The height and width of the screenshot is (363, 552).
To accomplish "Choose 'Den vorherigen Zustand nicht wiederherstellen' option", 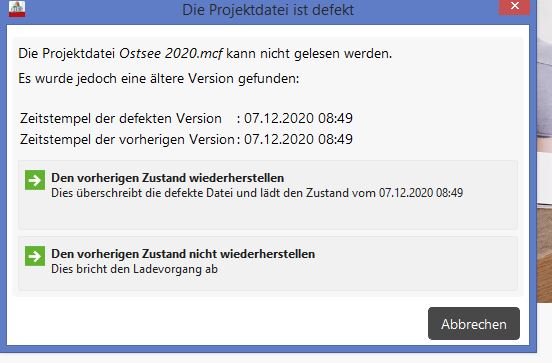I will tap(268, 263).
